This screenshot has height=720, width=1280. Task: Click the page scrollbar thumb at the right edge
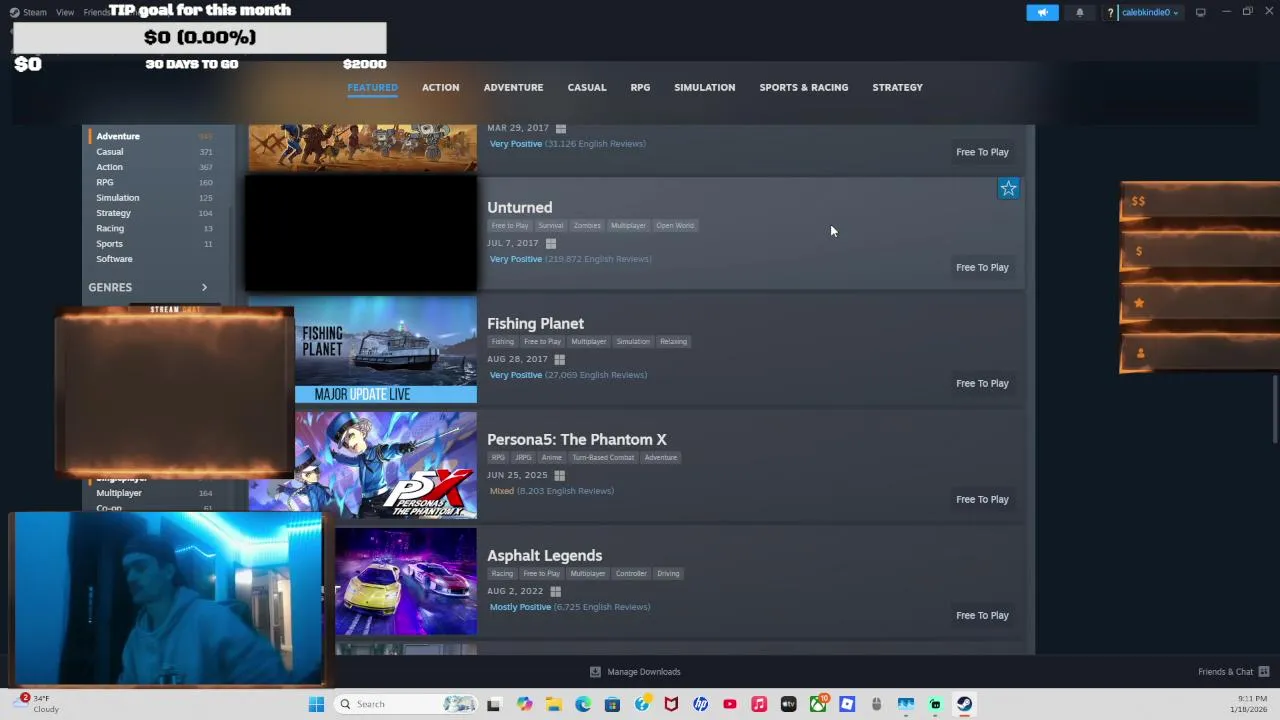1274,409
